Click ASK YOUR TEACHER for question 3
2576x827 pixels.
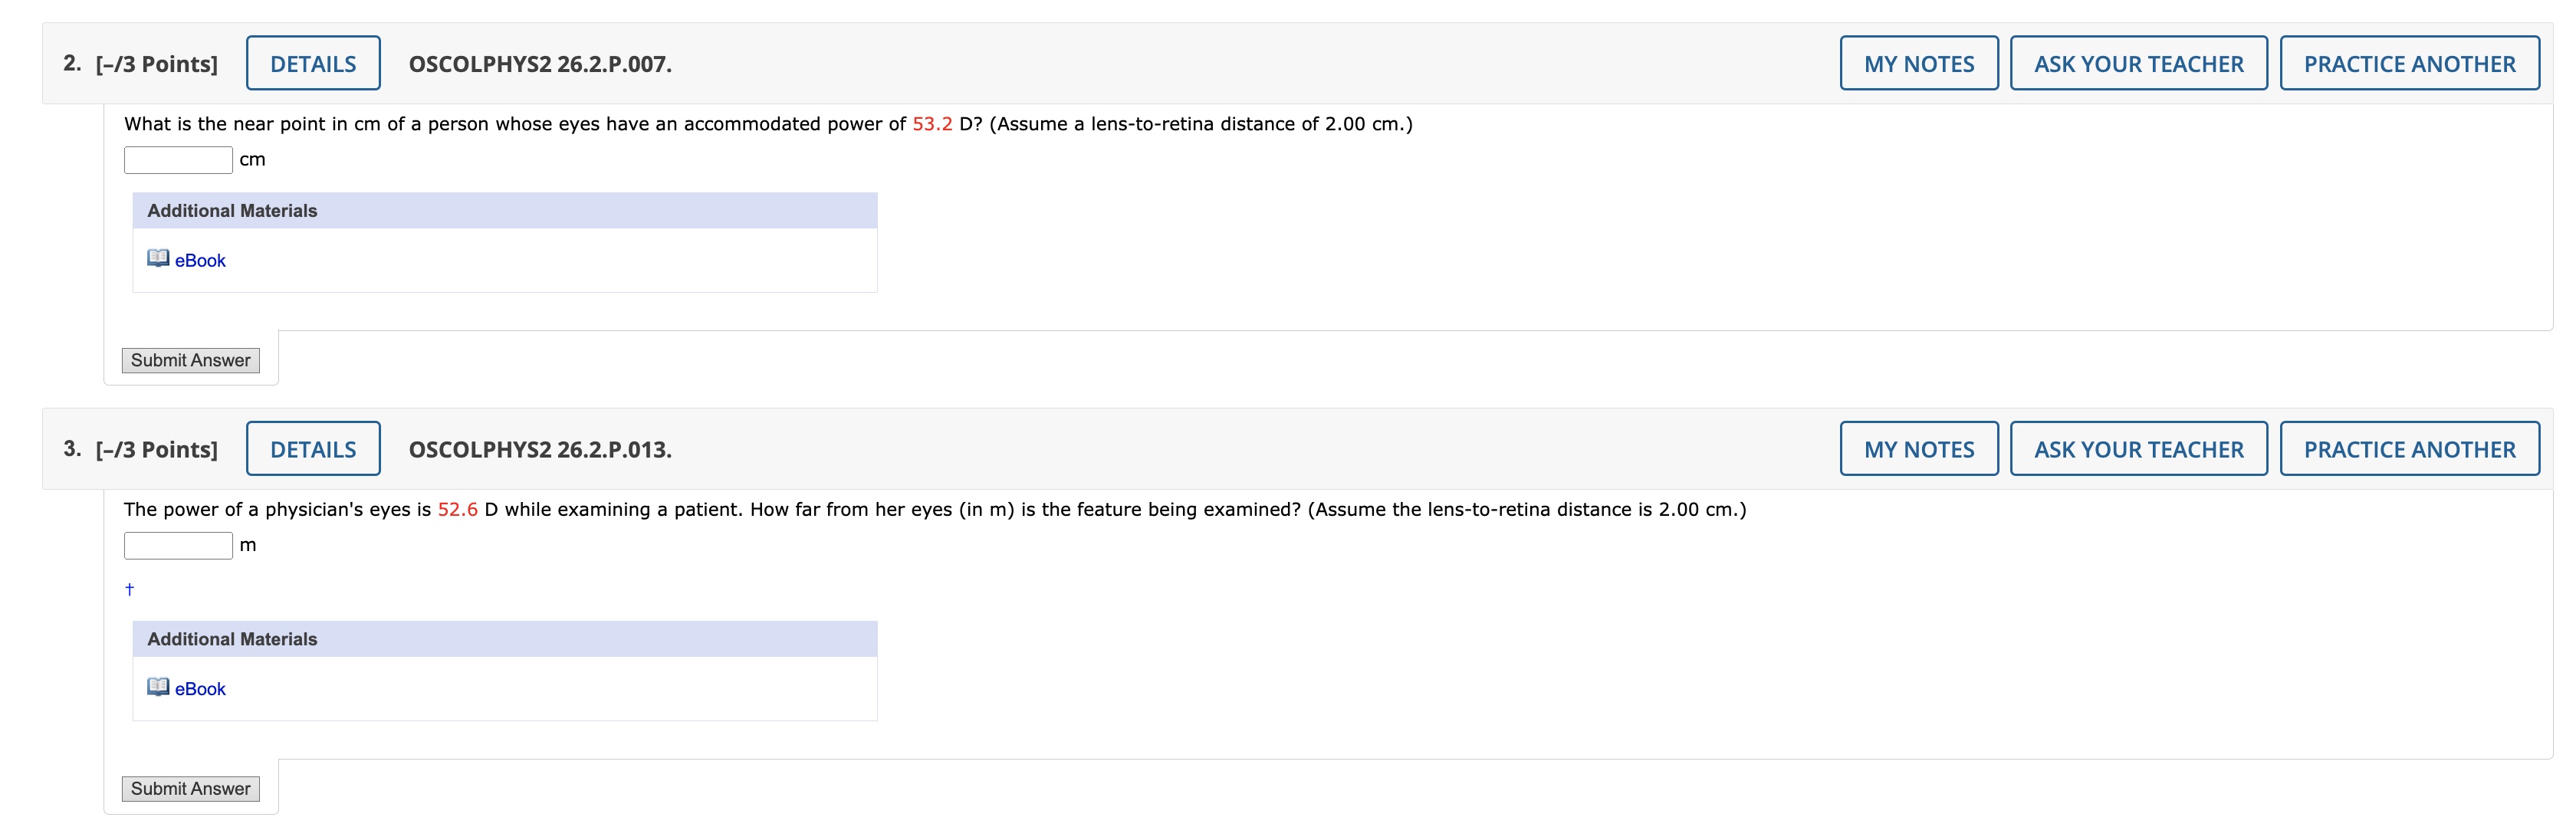click(x=2139, y=449)
